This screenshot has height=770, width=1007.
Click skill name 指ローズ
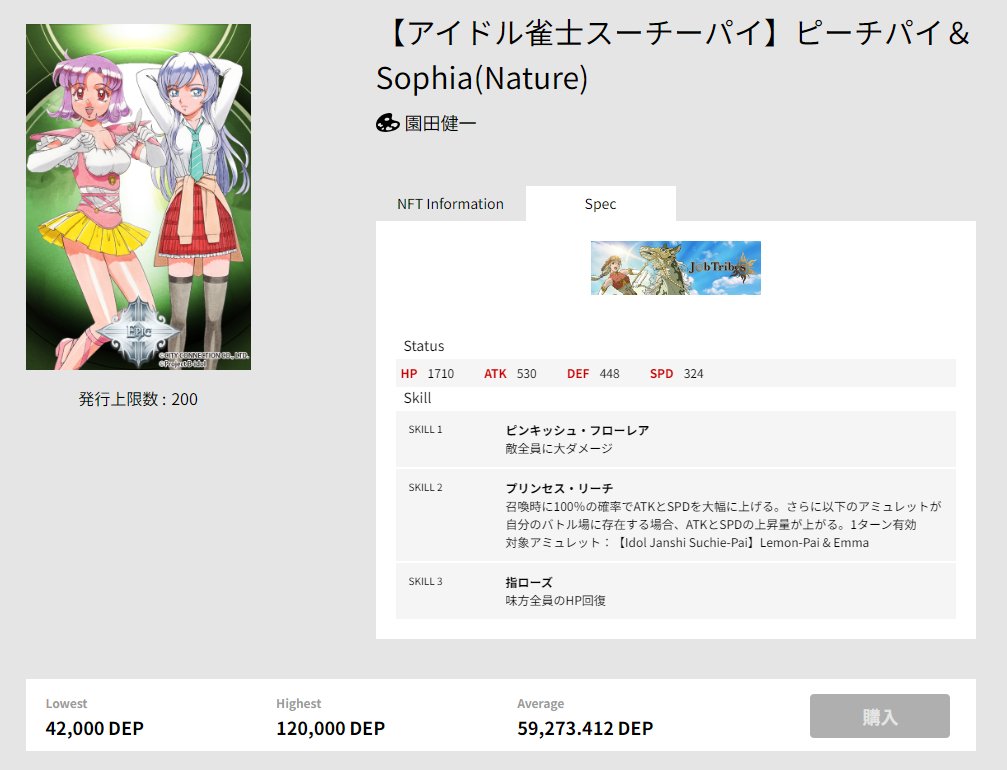529,582
